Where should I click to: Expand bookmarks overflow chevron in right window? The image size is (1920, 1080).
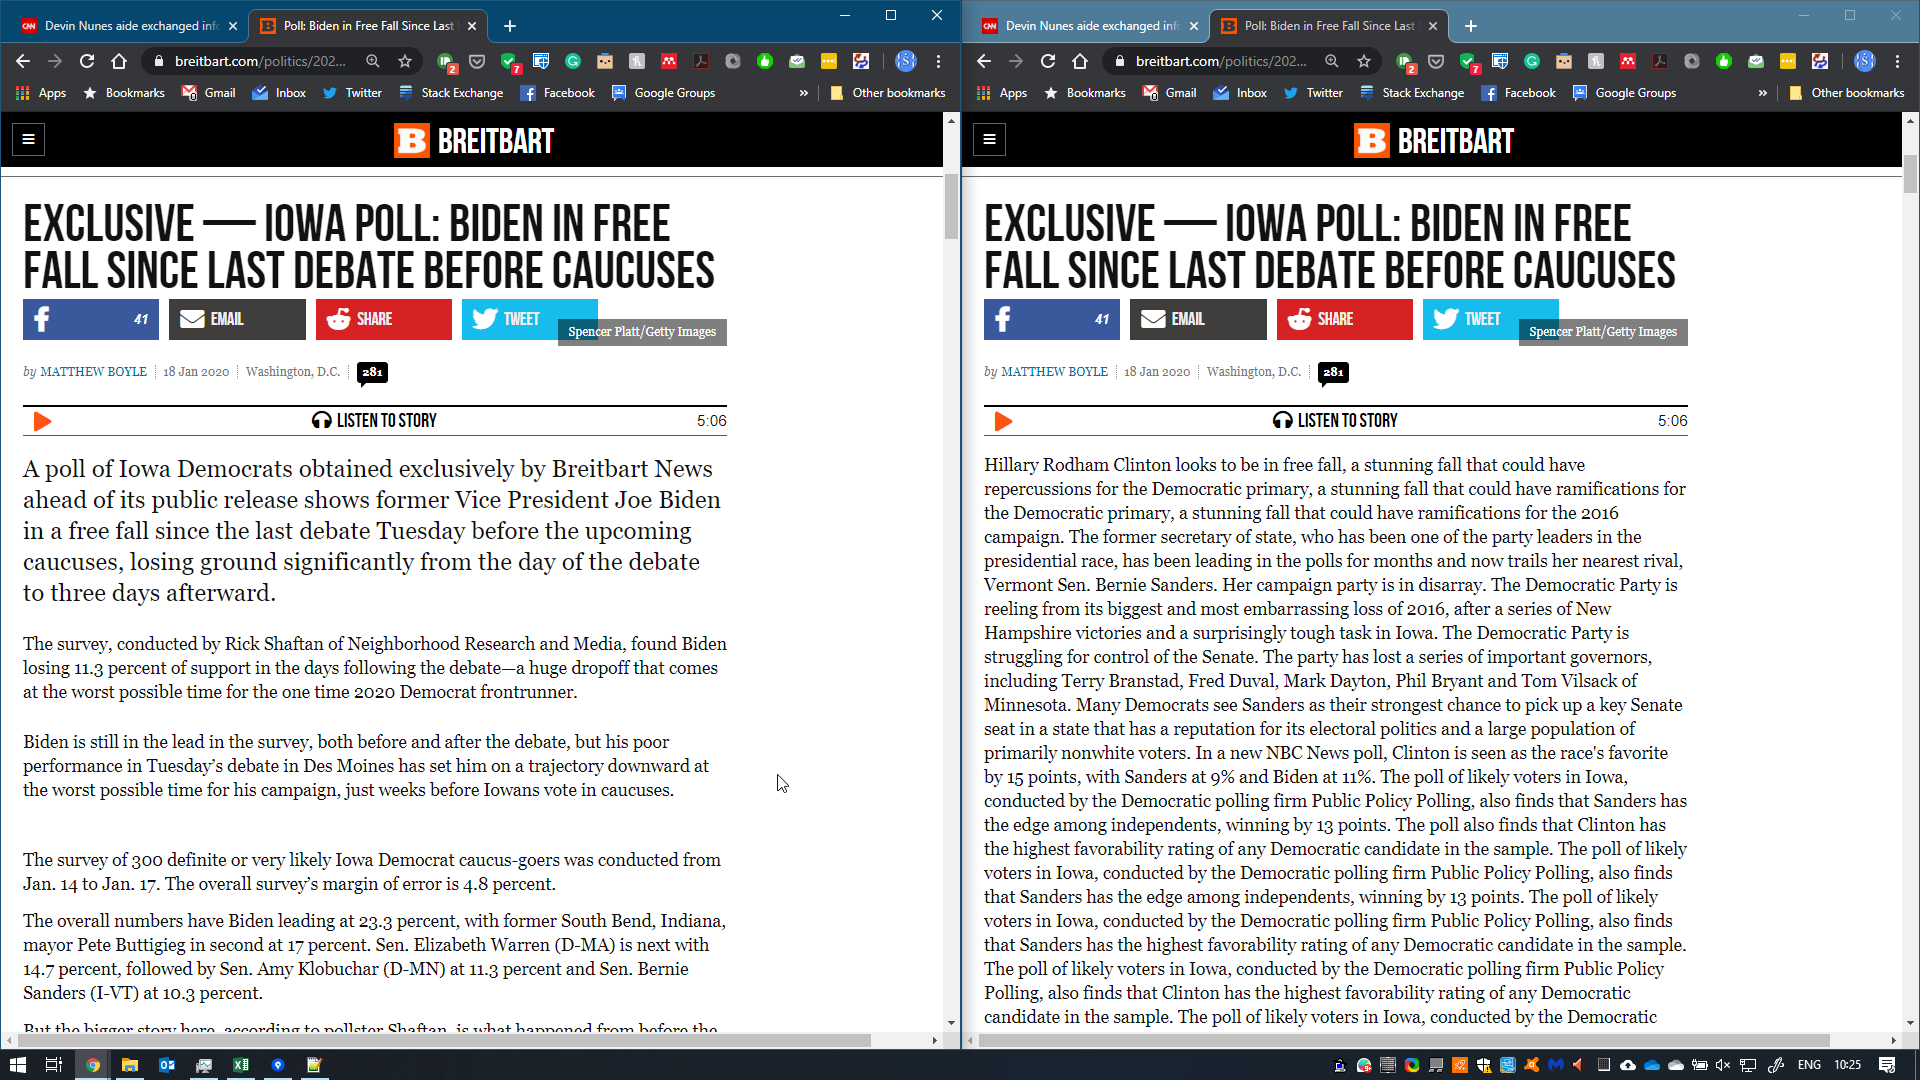(x=1762, y=93)
